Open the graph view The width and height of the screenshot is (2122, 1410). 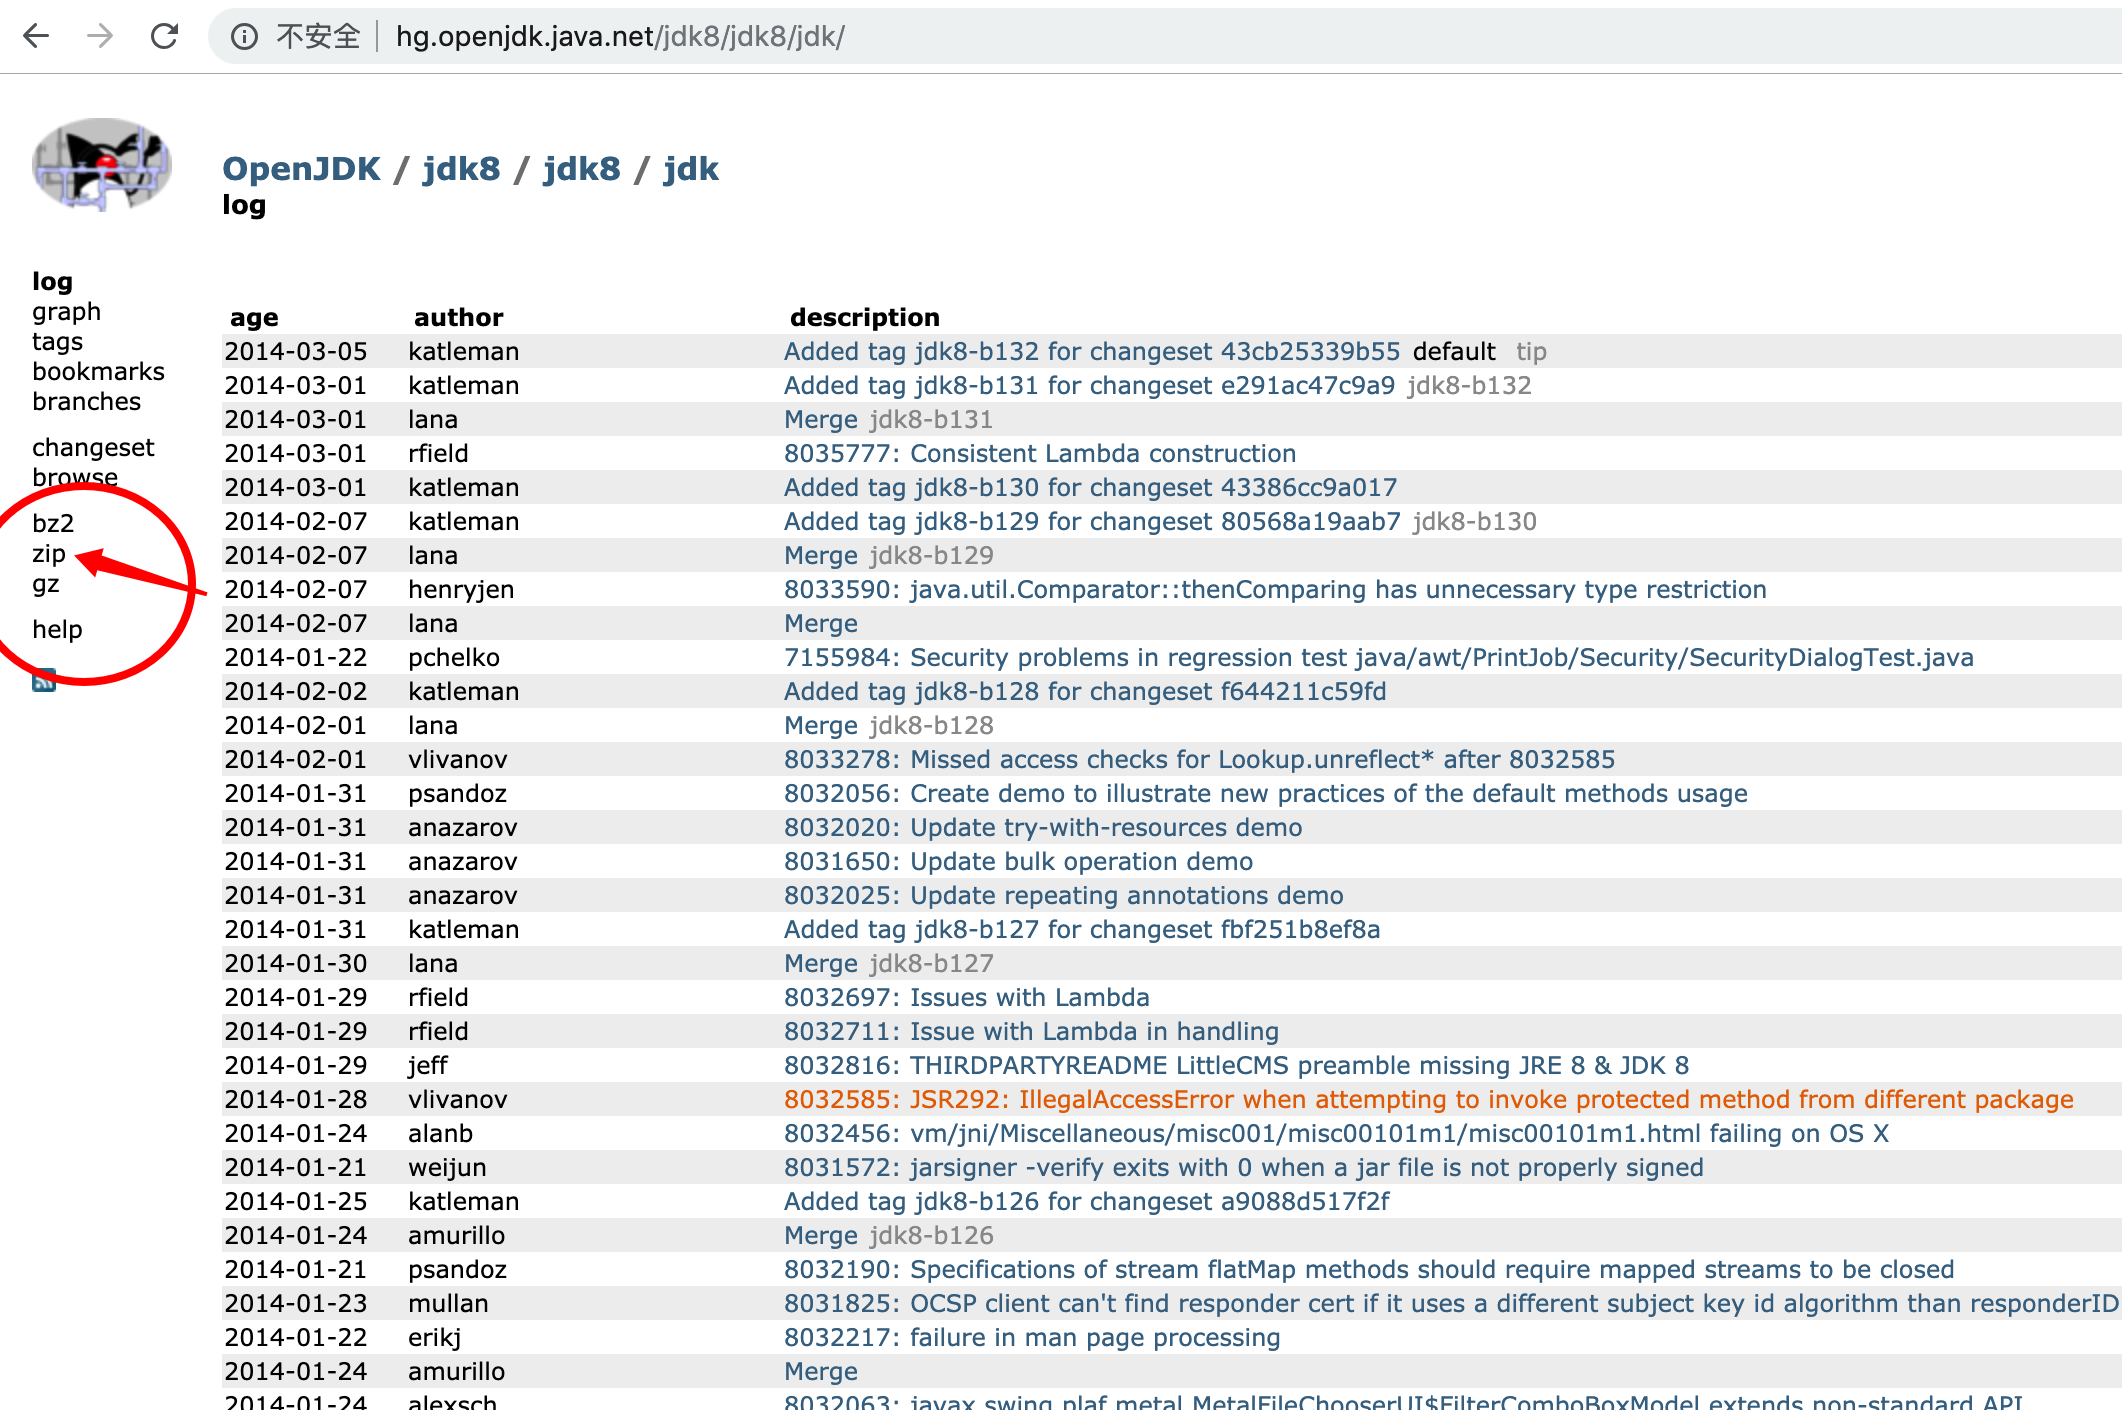66,312
